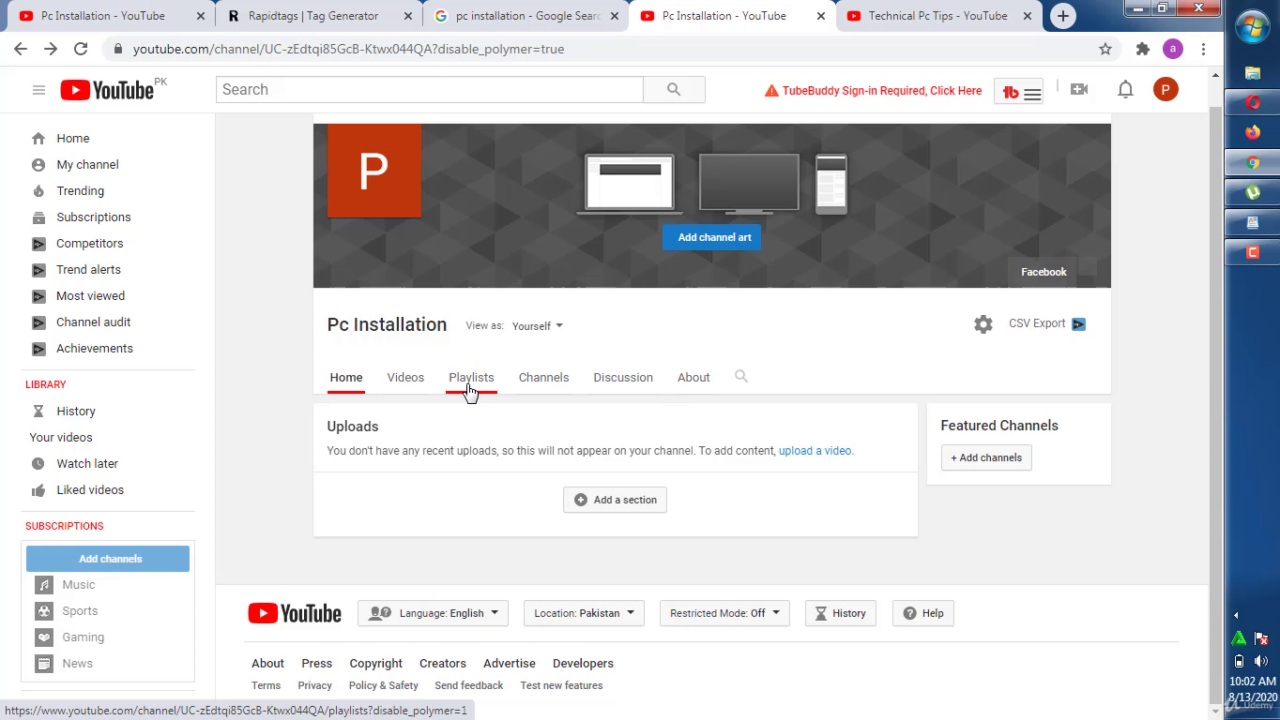Open Chrome three-dot menu

click(1203, 49)
